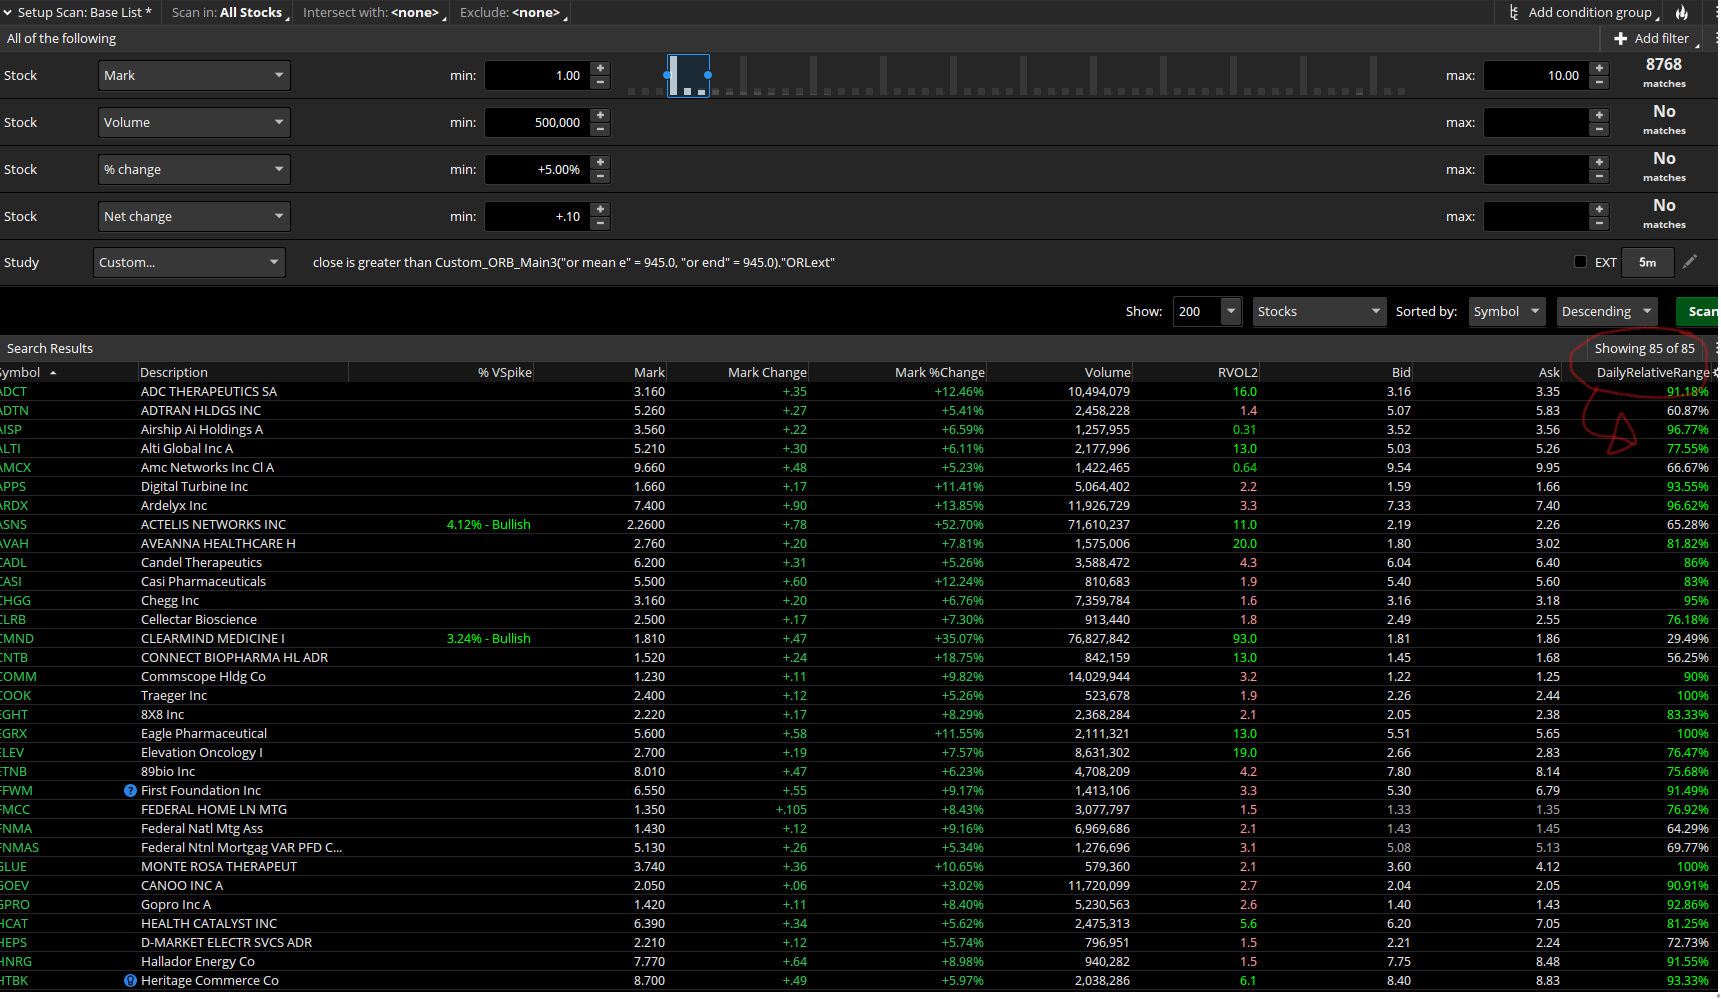Decrease Volume max value with minus
This screenshot has height=999, width=1721.
pos(1599,130)
